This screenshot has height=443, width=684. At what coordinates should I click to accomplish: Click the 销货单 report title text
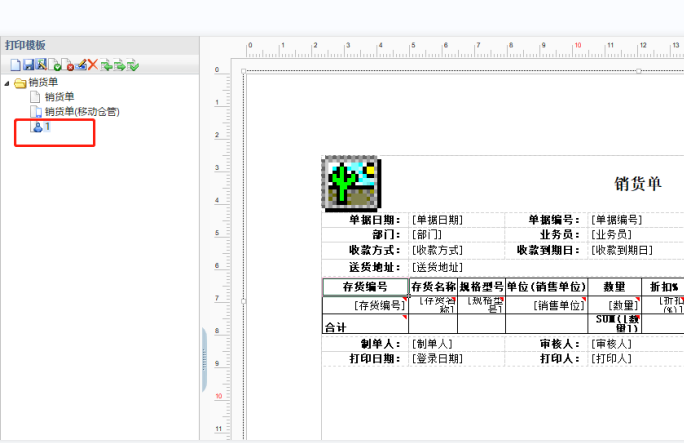638,184
